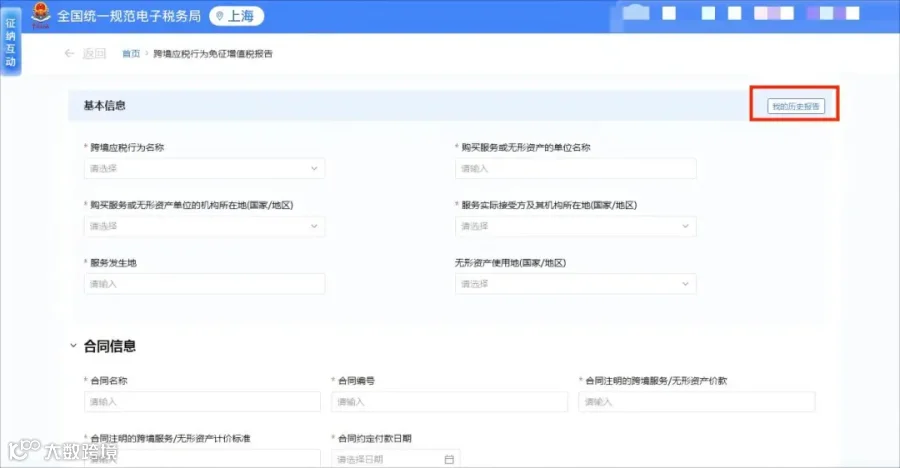Open the 合同约定付款日期 date picker
This screenshot has height=468, width=900.
point(395,459)
